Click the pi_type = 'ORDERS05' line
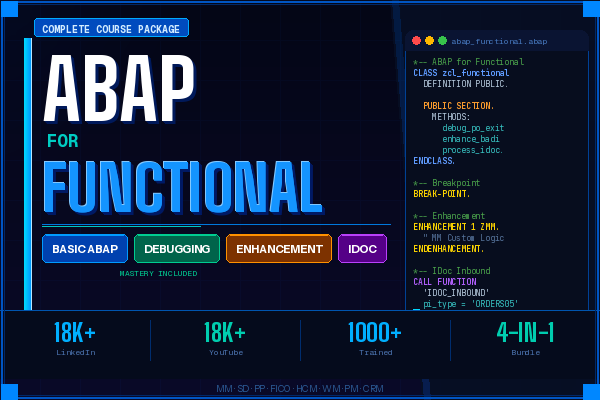 (x=471, y=304)
